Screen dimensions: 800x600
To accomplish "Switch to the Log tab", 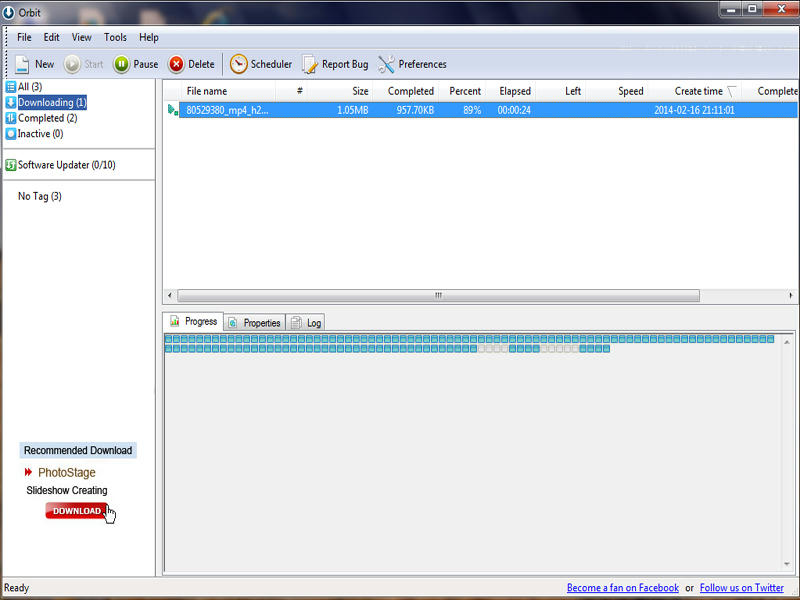I will 306,322.
